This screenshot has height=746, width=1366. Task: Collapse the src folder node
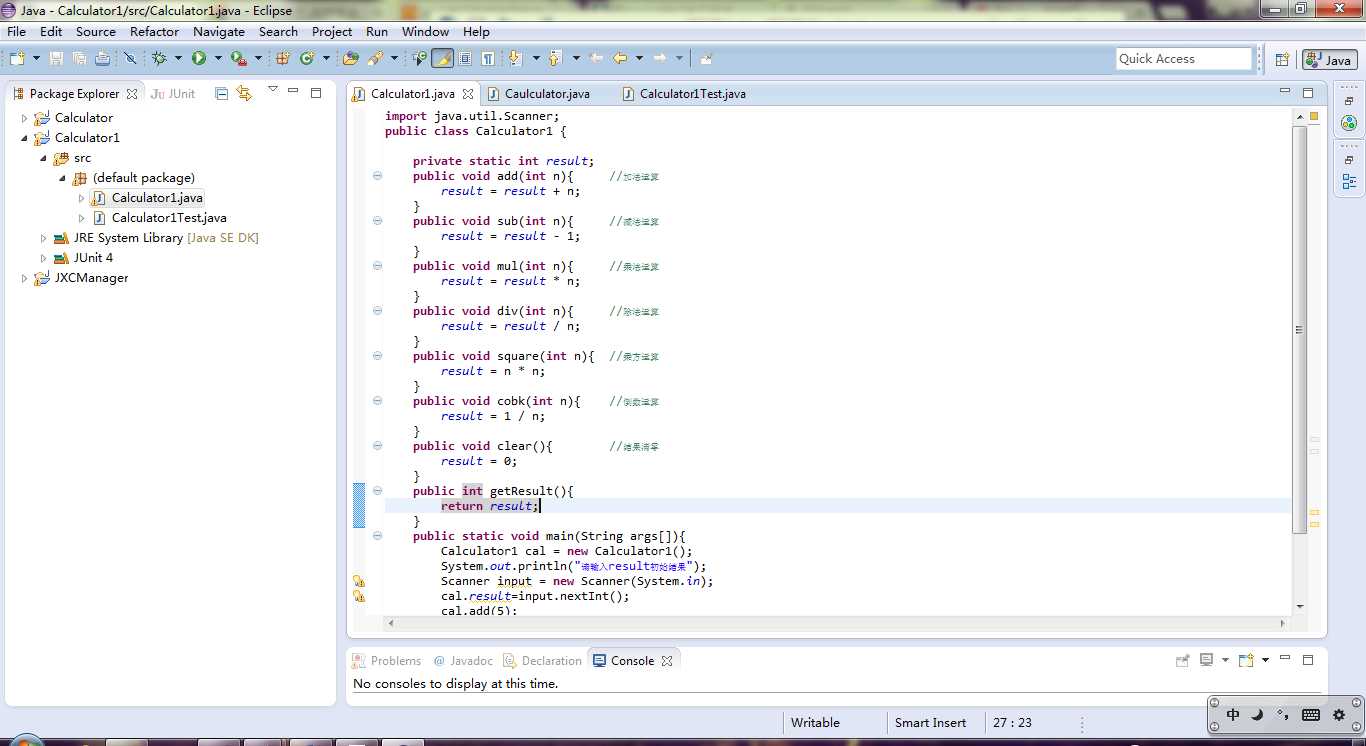44,158
